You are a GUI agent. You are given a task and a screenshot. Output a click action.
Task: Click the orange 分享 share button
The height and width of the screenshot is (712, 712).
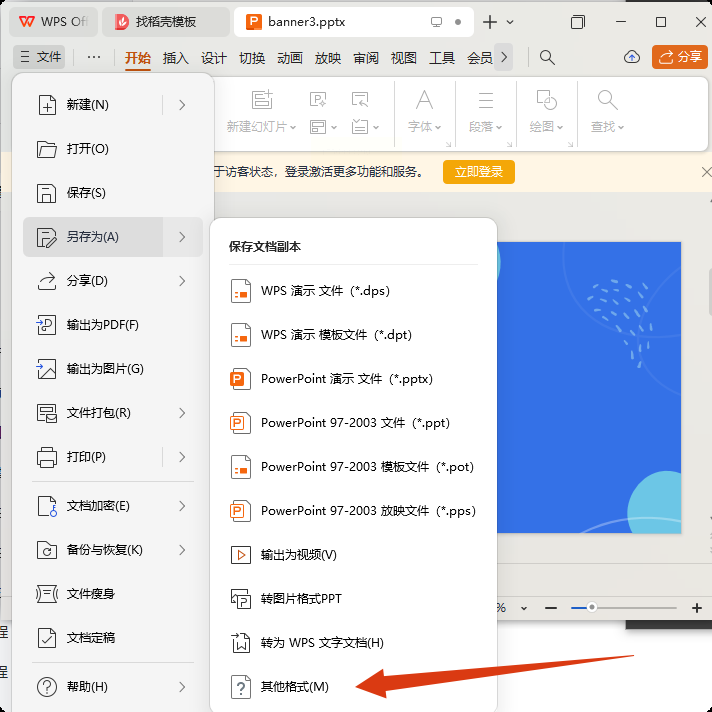(x=680, y=57)
